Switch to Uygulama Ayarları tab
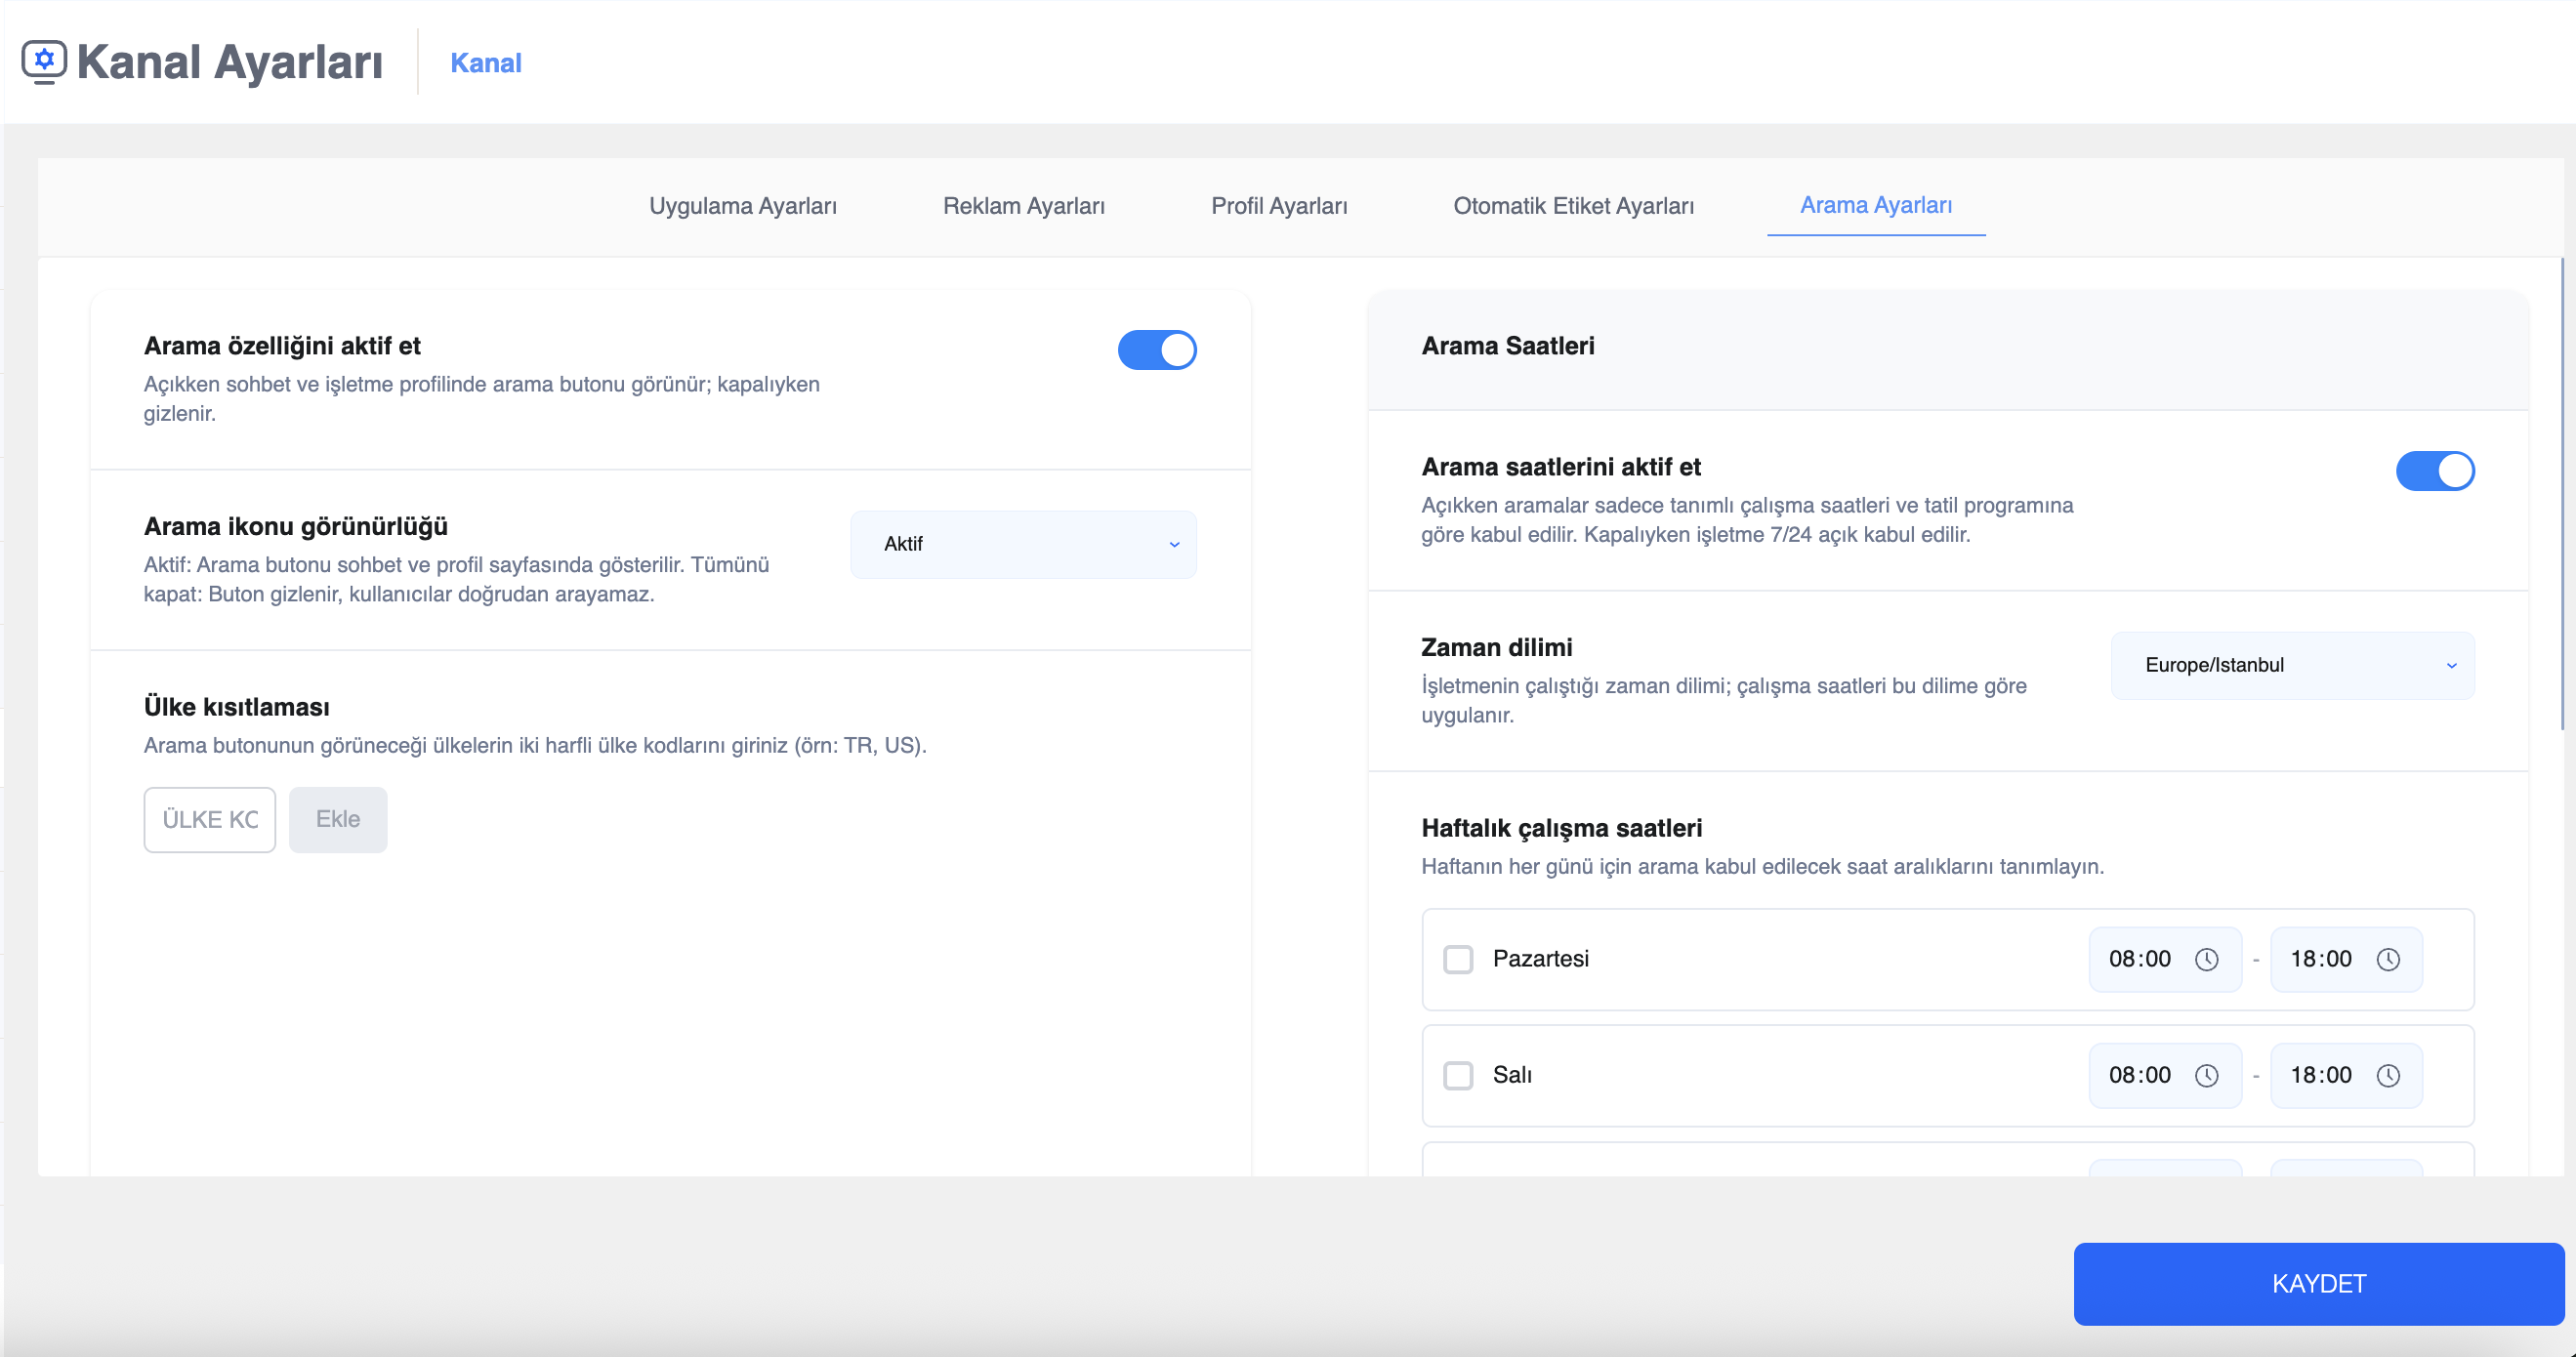2576x1357 pixels. [742, 206]
